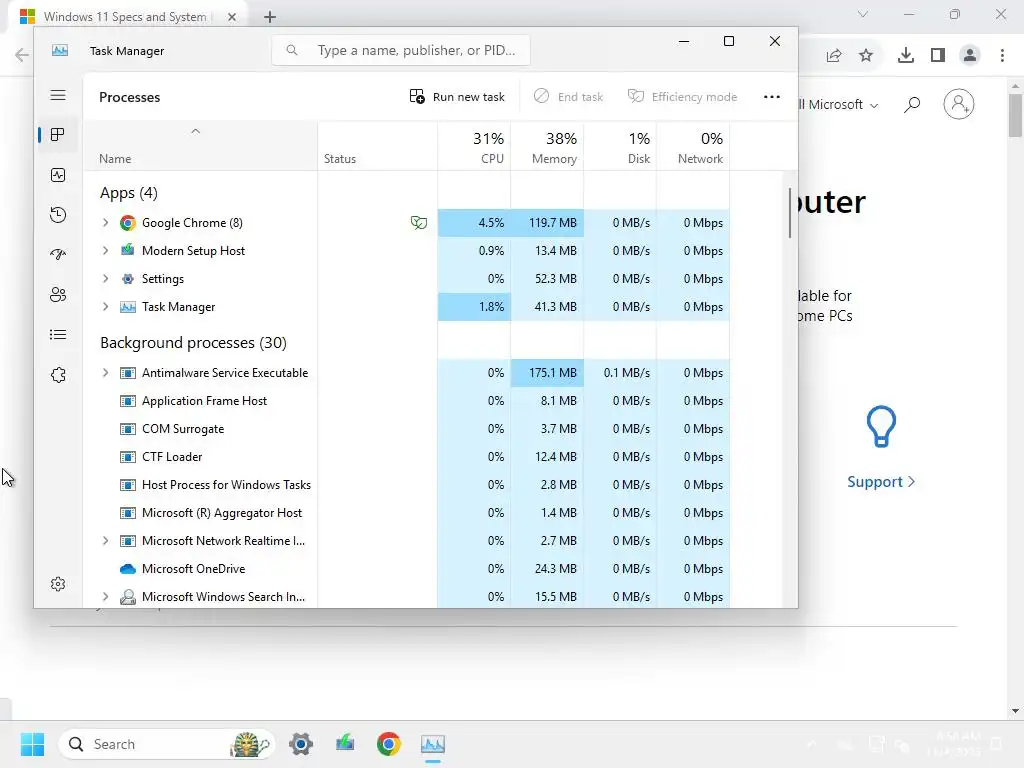The height and width of the screenshot is (768, 1024).
Task: Open Chrome downloads icon
Action: (x=906, y=56)
